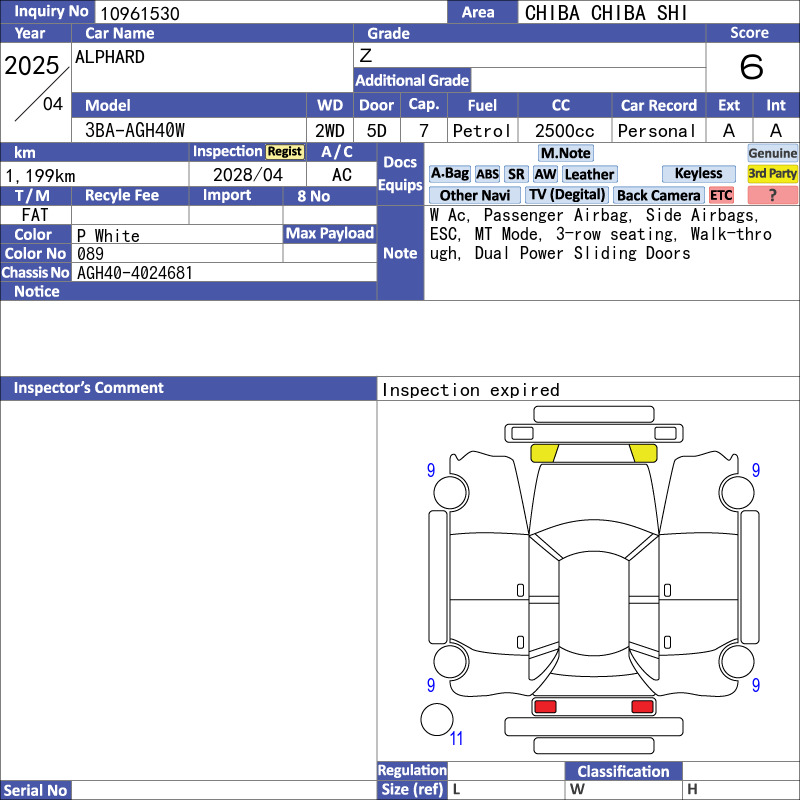Click the AW alloy wheels badge
Screen dimensions: 800x800
[545, 174]
